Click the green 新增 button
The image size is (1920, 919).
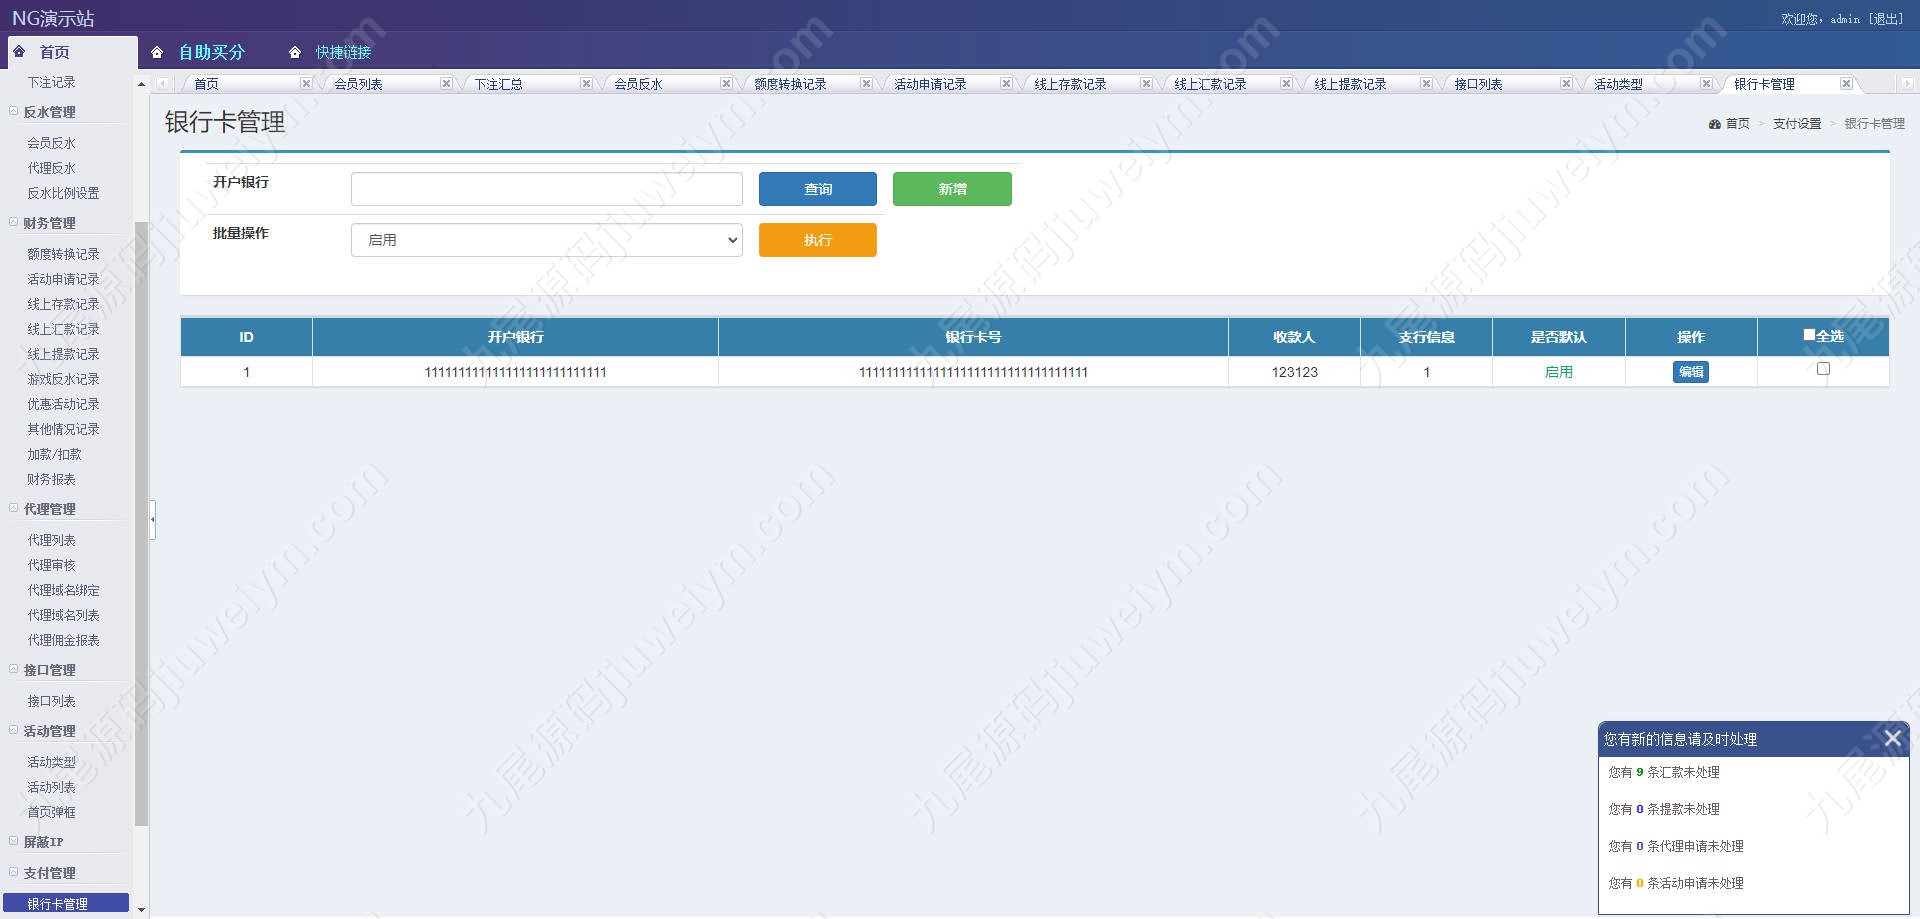(x=952, y=189)
